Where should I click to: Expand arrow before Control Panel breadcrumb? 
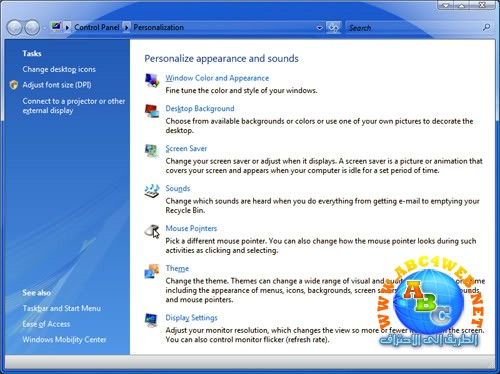[x=67, y=27]
